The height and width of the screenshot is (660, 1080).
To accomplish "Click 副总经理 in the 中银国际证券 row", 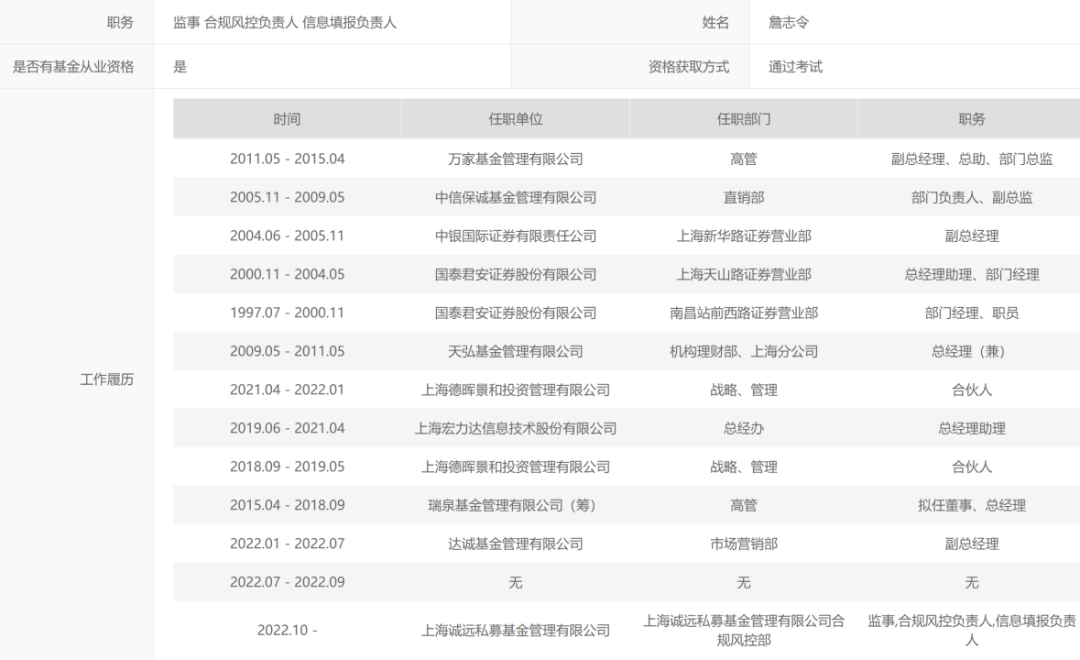I will 972,236.
